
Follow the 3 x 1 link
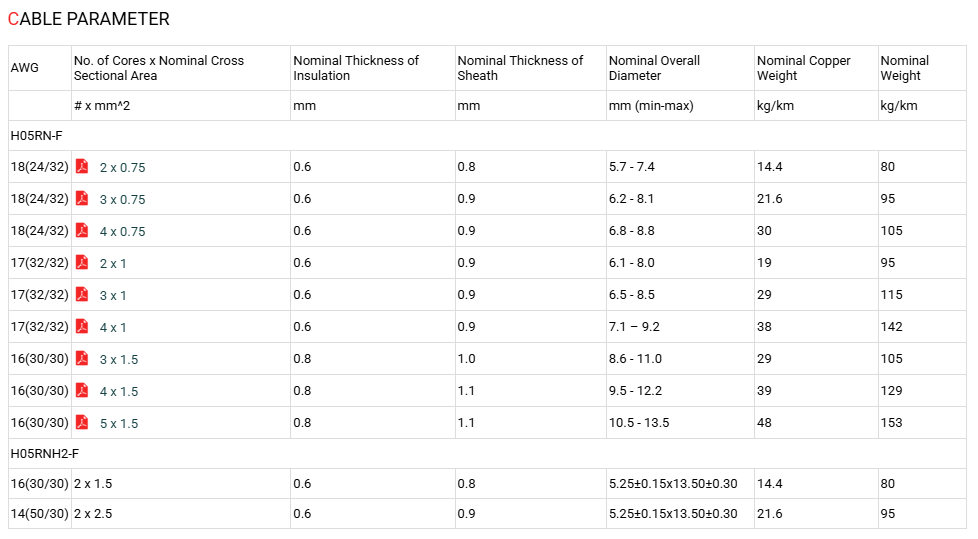(113, 296)
